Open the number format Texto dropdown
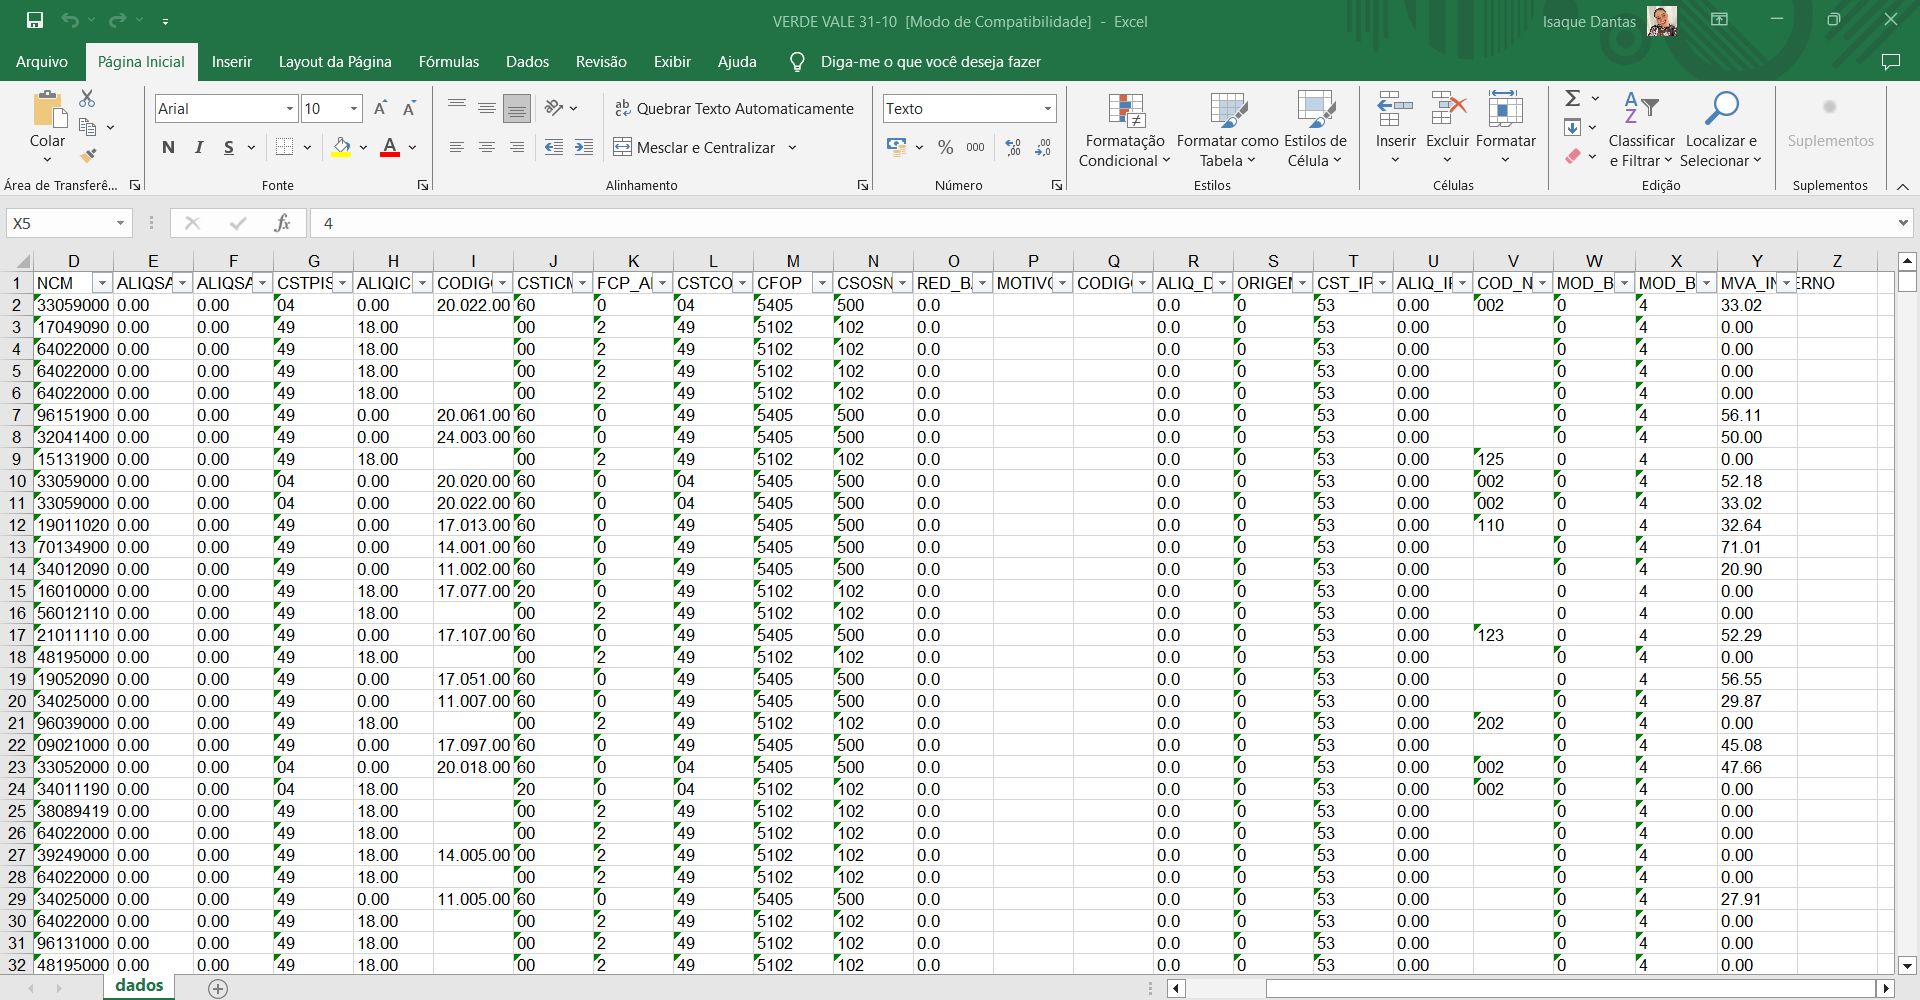This screenshot has height=1000, width=1920. tap(1048, 108)
